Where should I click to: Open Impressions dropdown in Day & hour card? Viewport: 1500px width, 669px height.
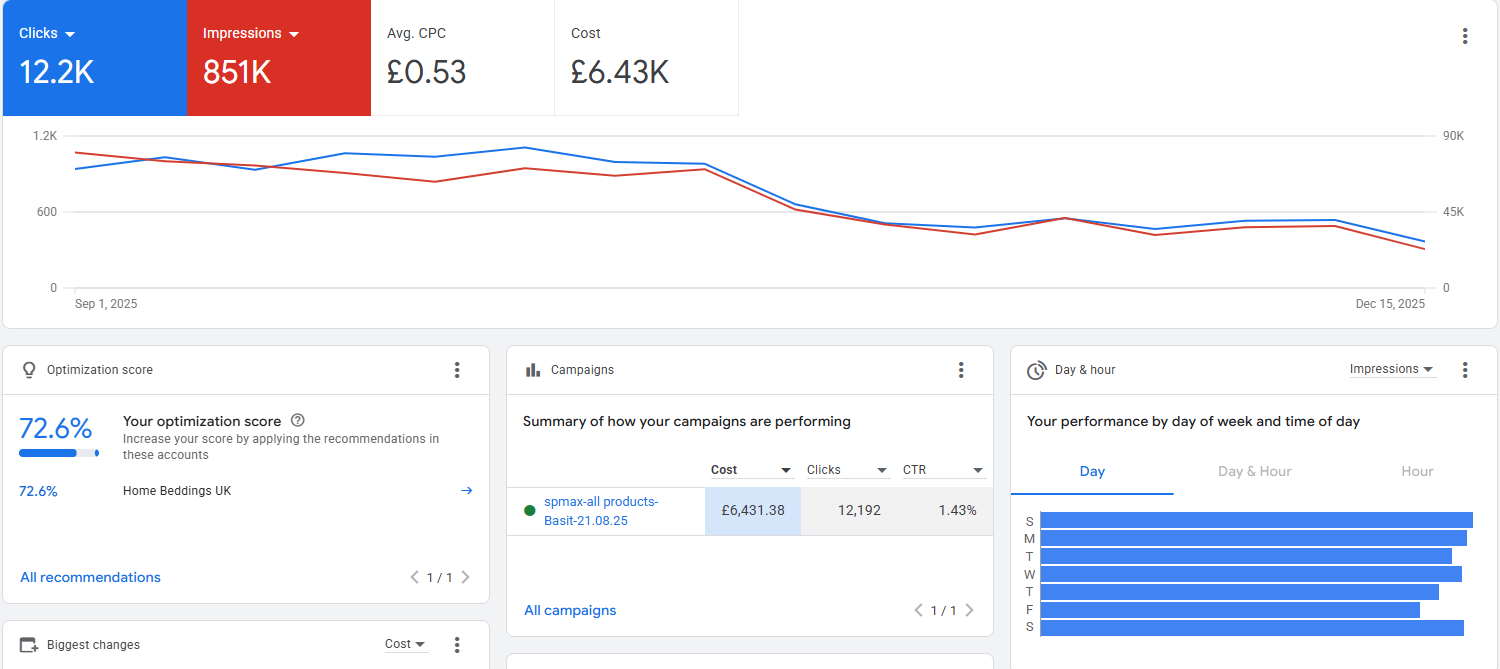(1391, 370)
